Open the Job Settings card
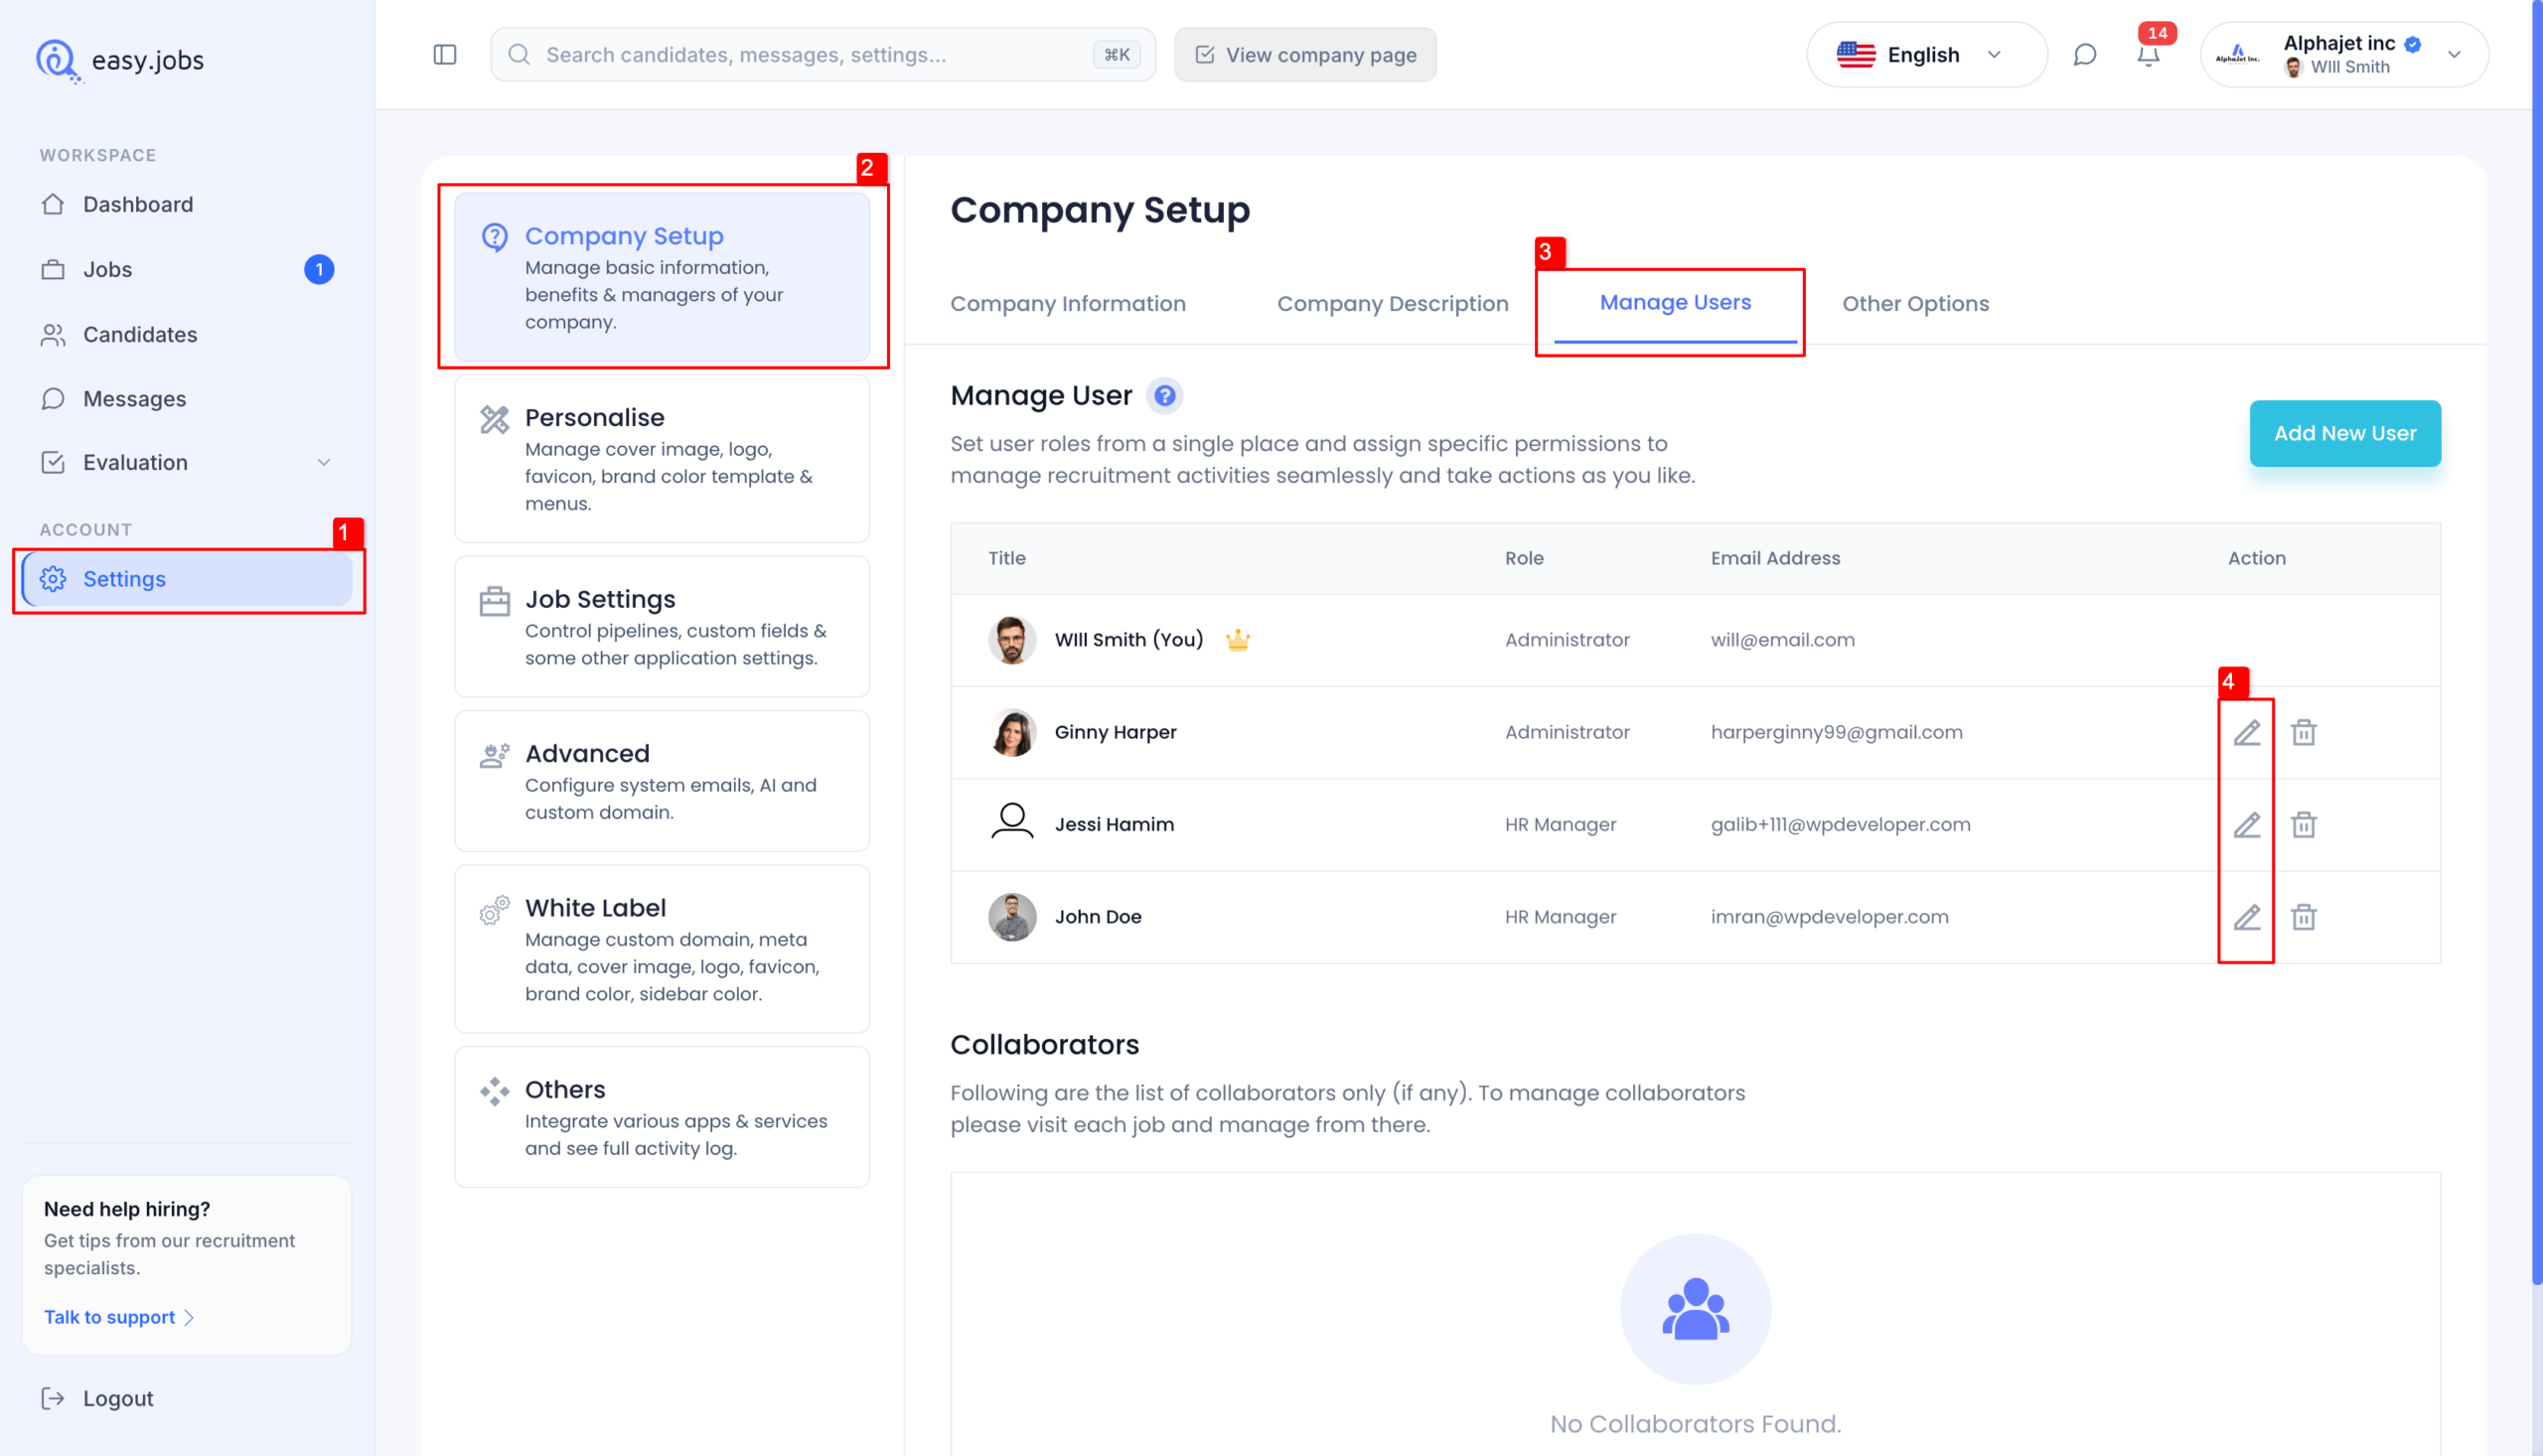The width and height of the screenshot is (2543, 1456). point(662,627)
